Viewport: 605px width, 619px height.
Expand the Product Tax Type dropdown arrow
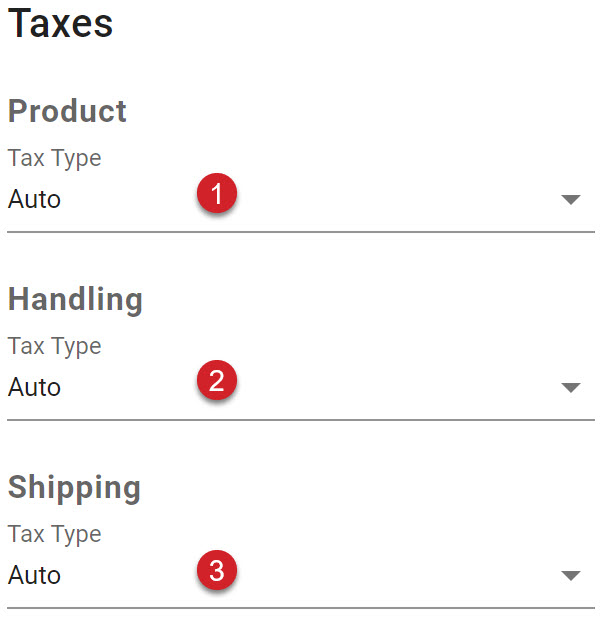[x=571, y=199]
